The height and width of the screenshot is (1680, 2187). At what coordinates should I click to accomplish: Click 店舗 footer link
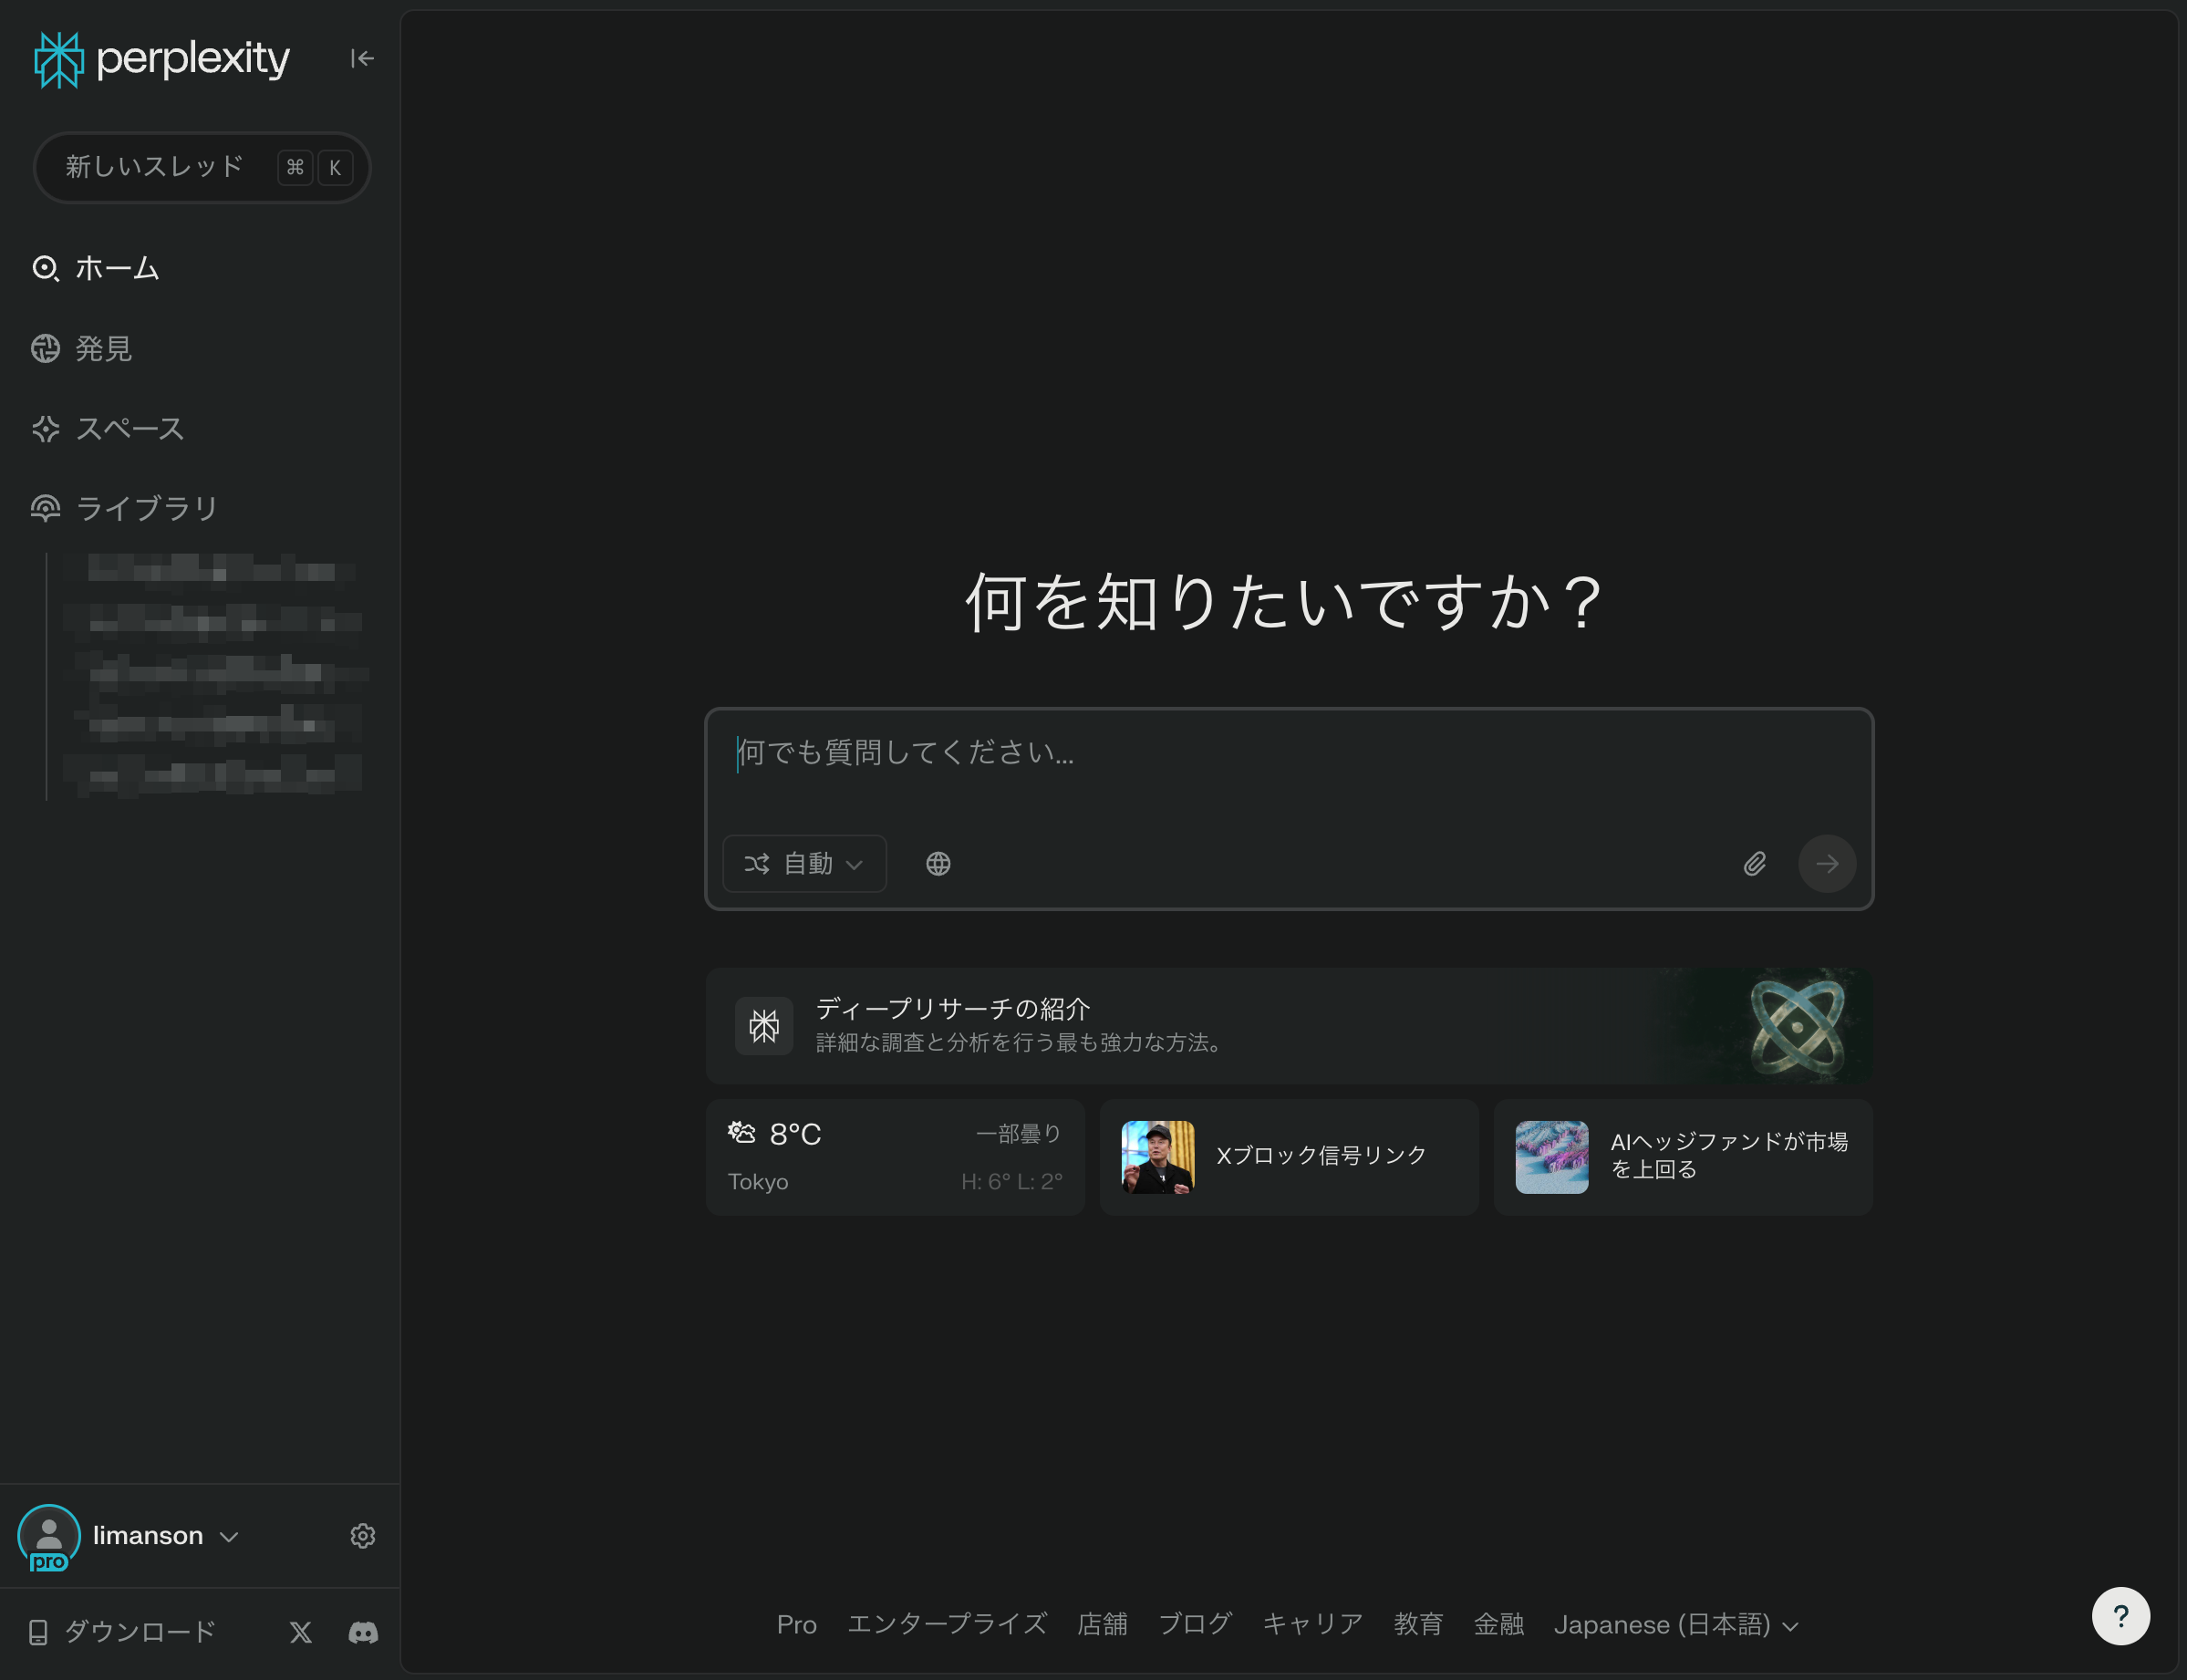pyautogui.click(x=1102, y=1624)
